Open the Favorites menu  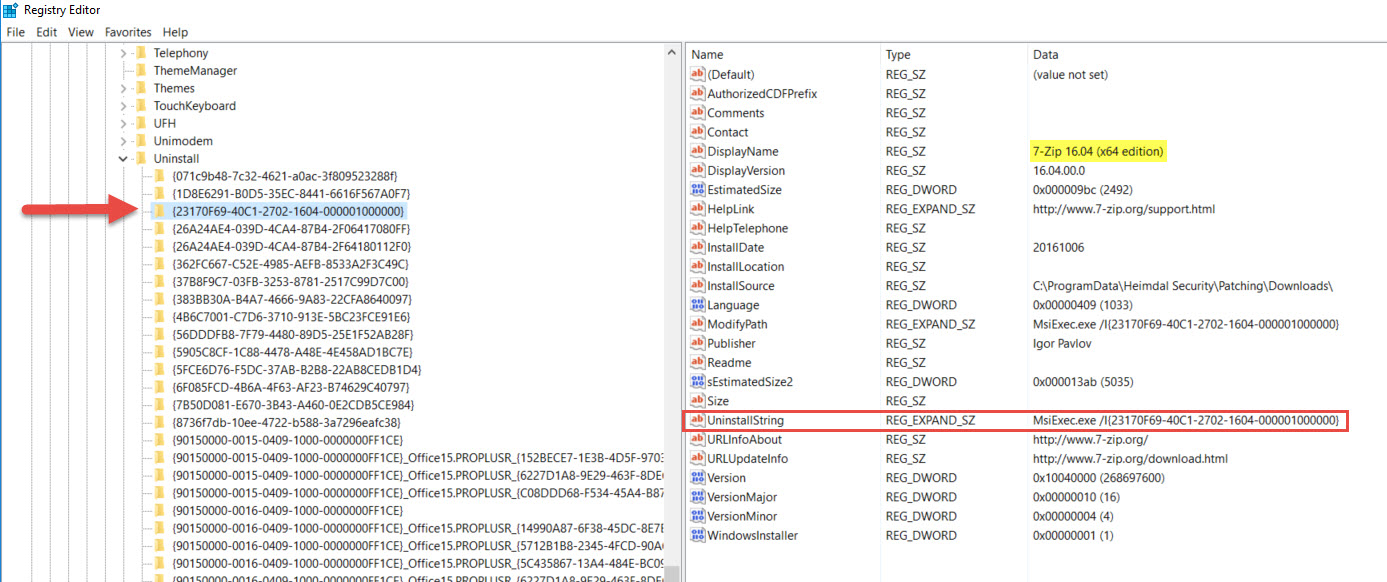[x=128, y=32]
